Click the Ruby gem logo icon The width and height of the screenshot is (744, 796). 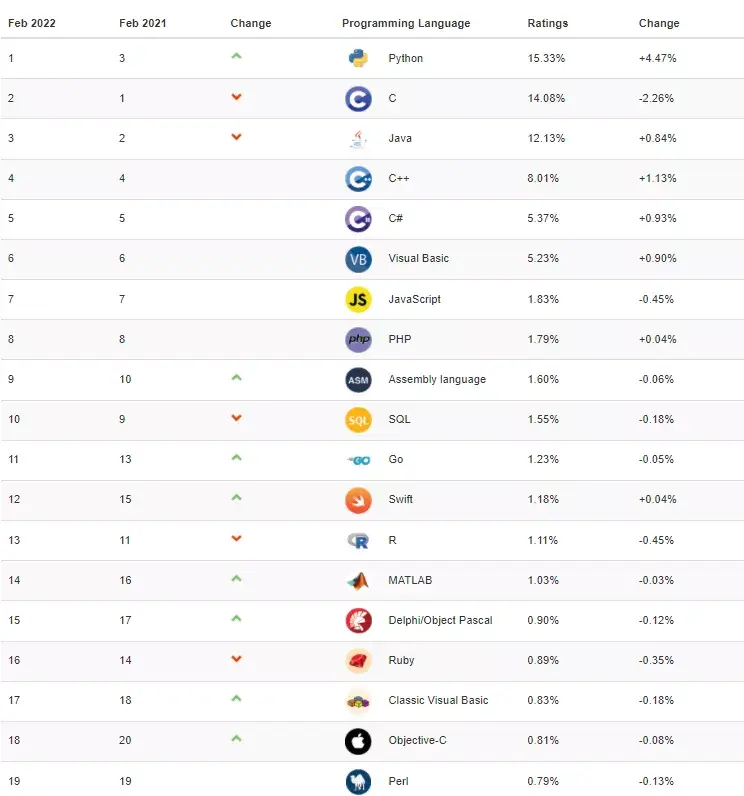pyautogui.click(x=358, y=660)
